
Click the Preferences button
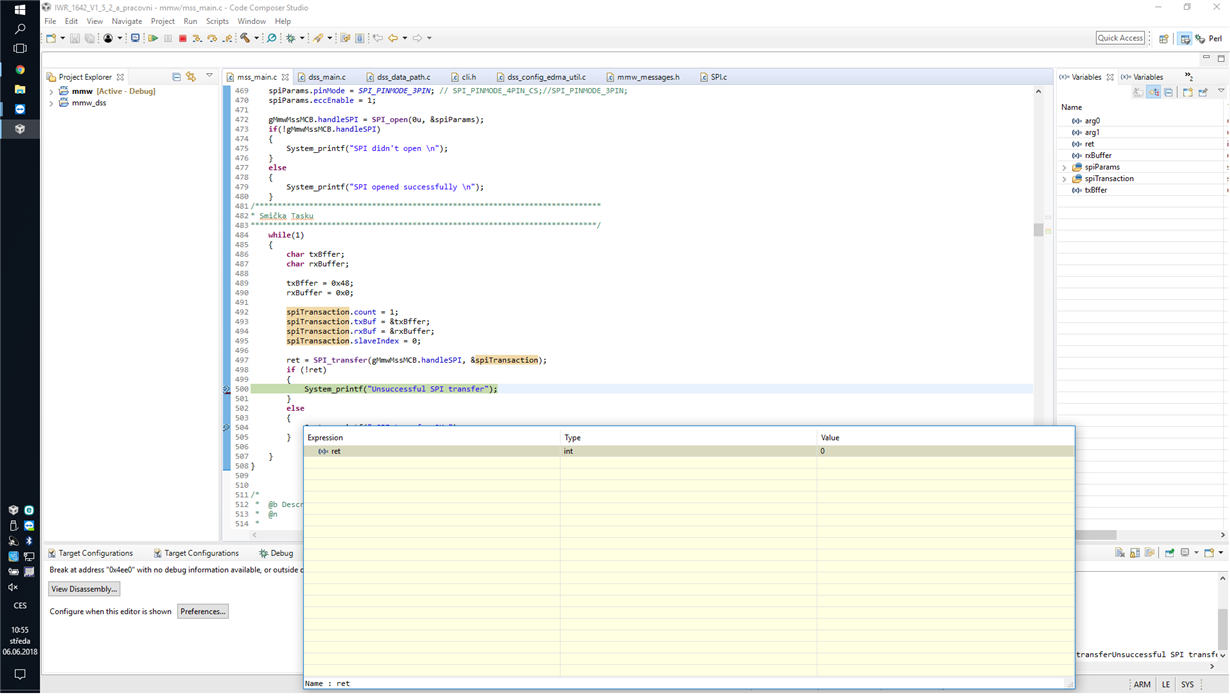tap(202, 611)
